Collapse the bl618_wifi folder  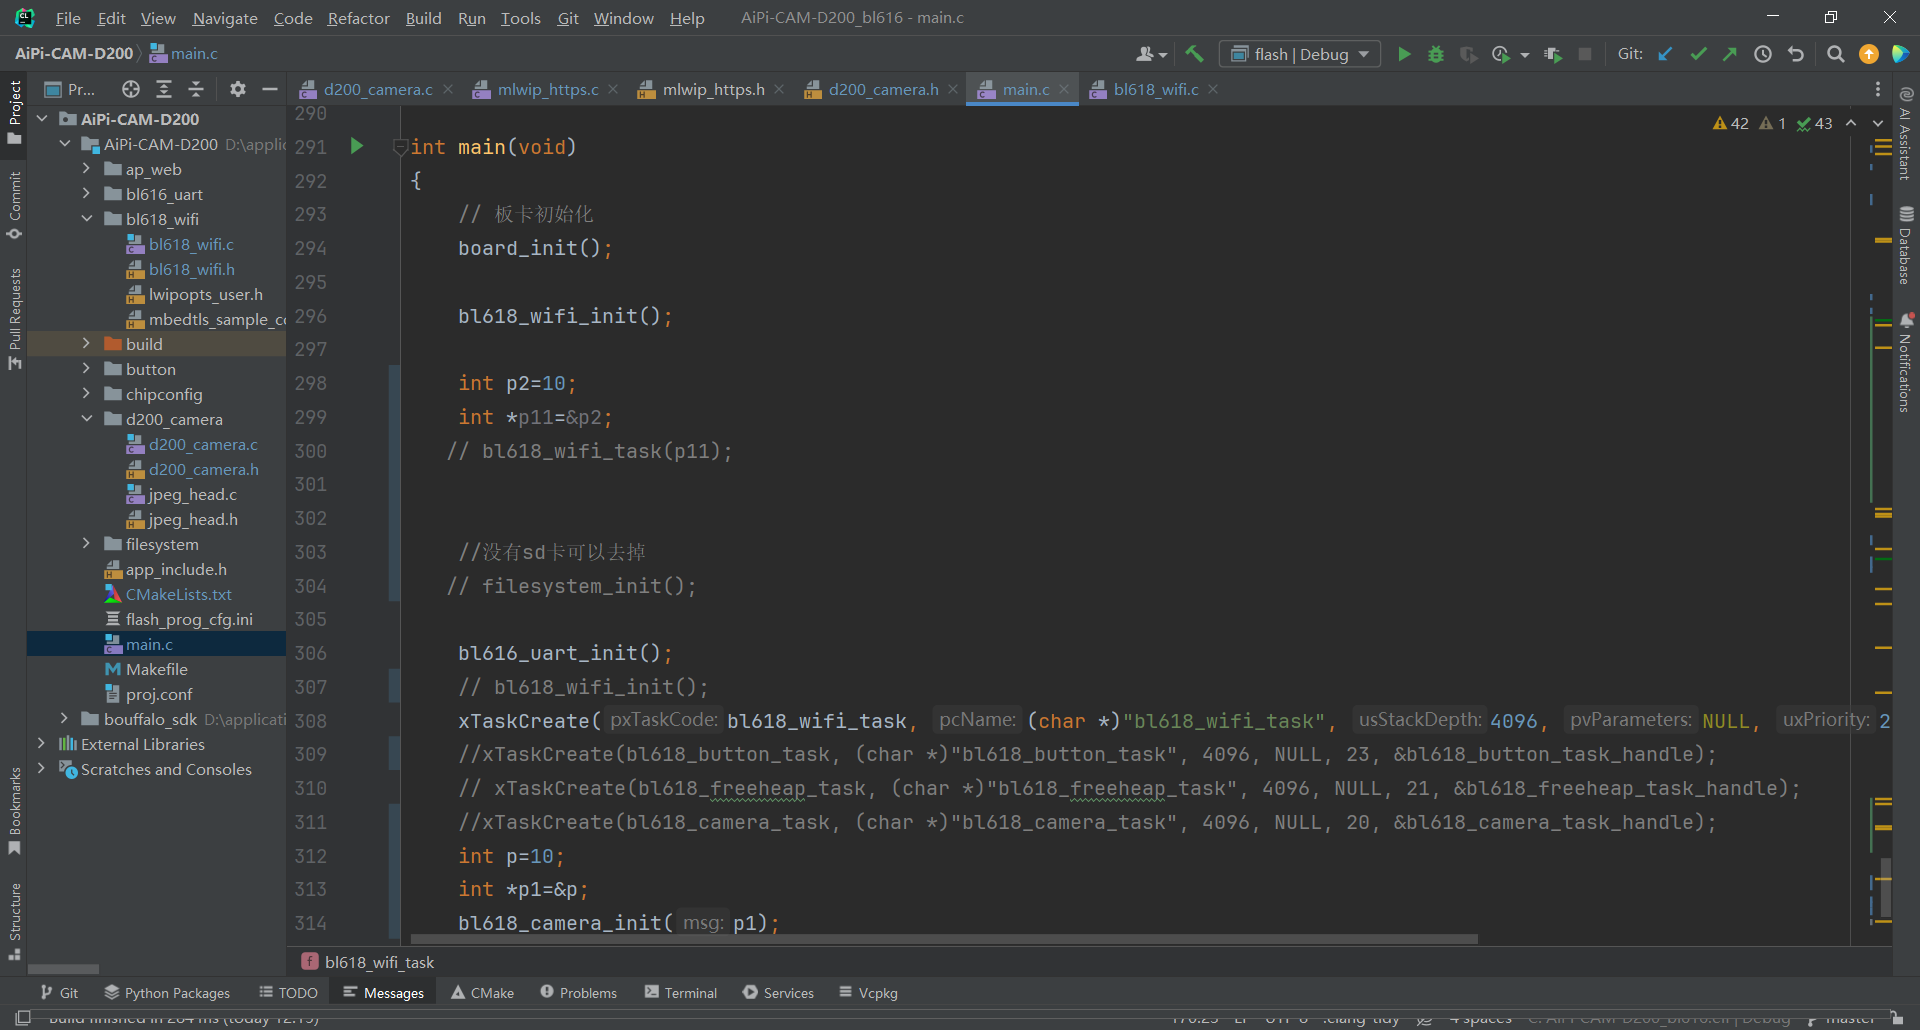coord(86,219)
